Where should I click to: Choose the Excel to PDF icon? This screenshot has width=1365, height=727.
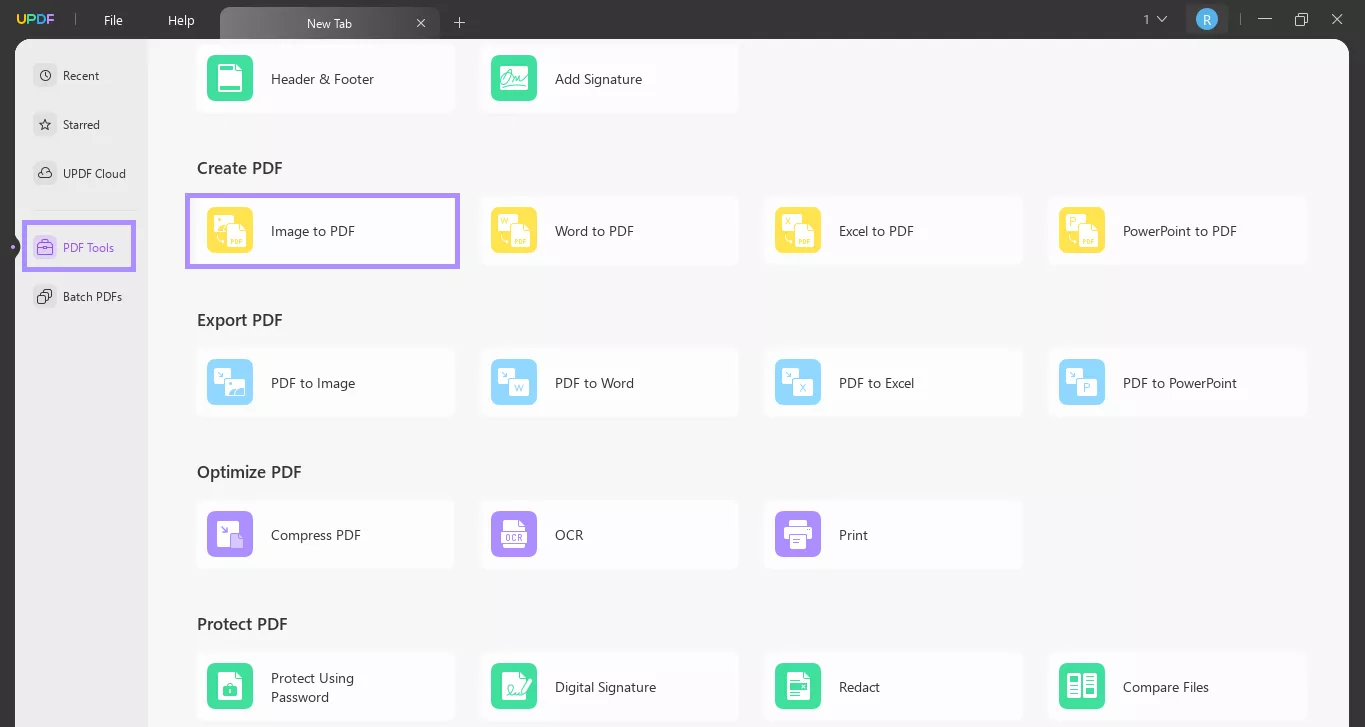tap(798, 230)
